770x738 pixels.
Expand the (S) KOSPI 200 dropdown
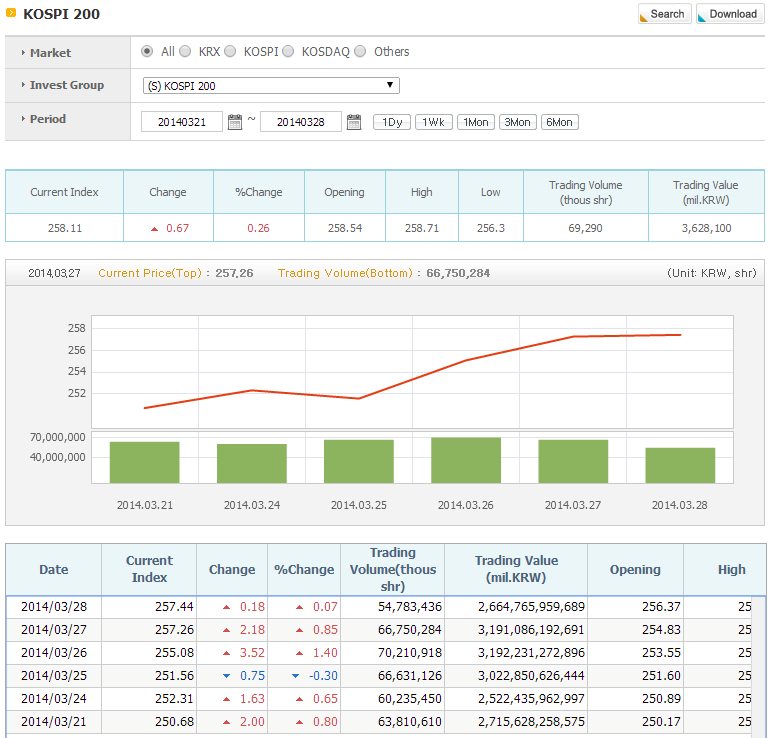(x=271, y=85)
